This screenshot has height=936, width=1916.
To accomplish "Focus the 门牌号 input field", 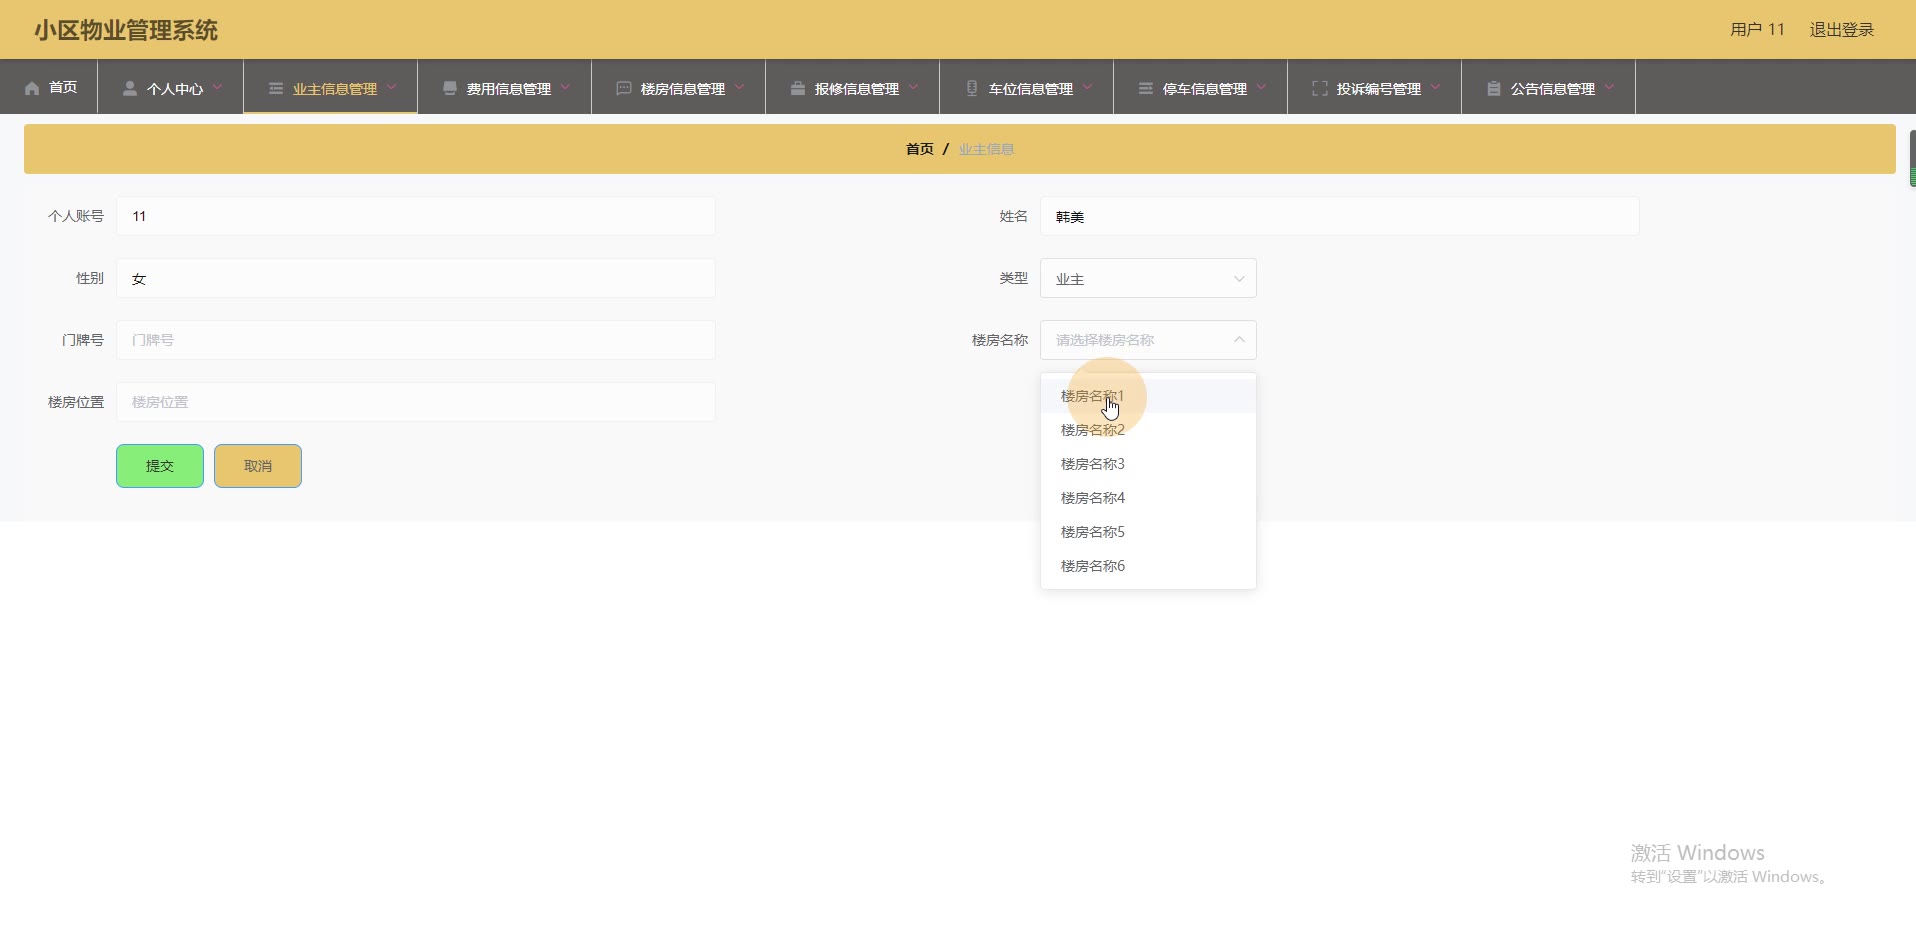I will click(415, 340).
